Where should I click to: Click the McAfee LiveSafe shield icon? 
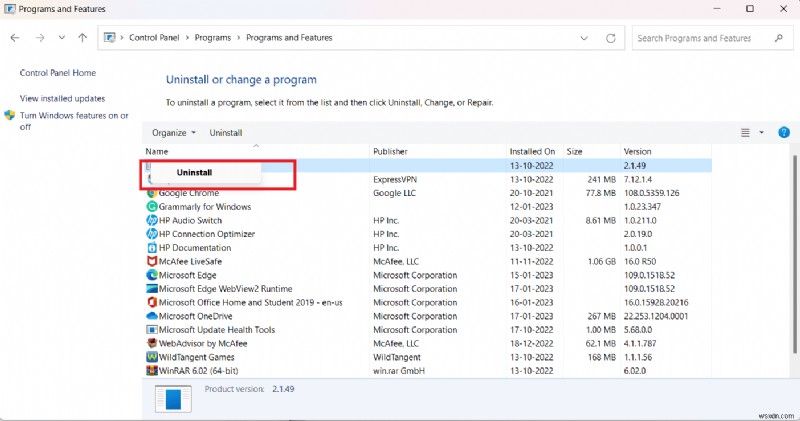[152, 261]
